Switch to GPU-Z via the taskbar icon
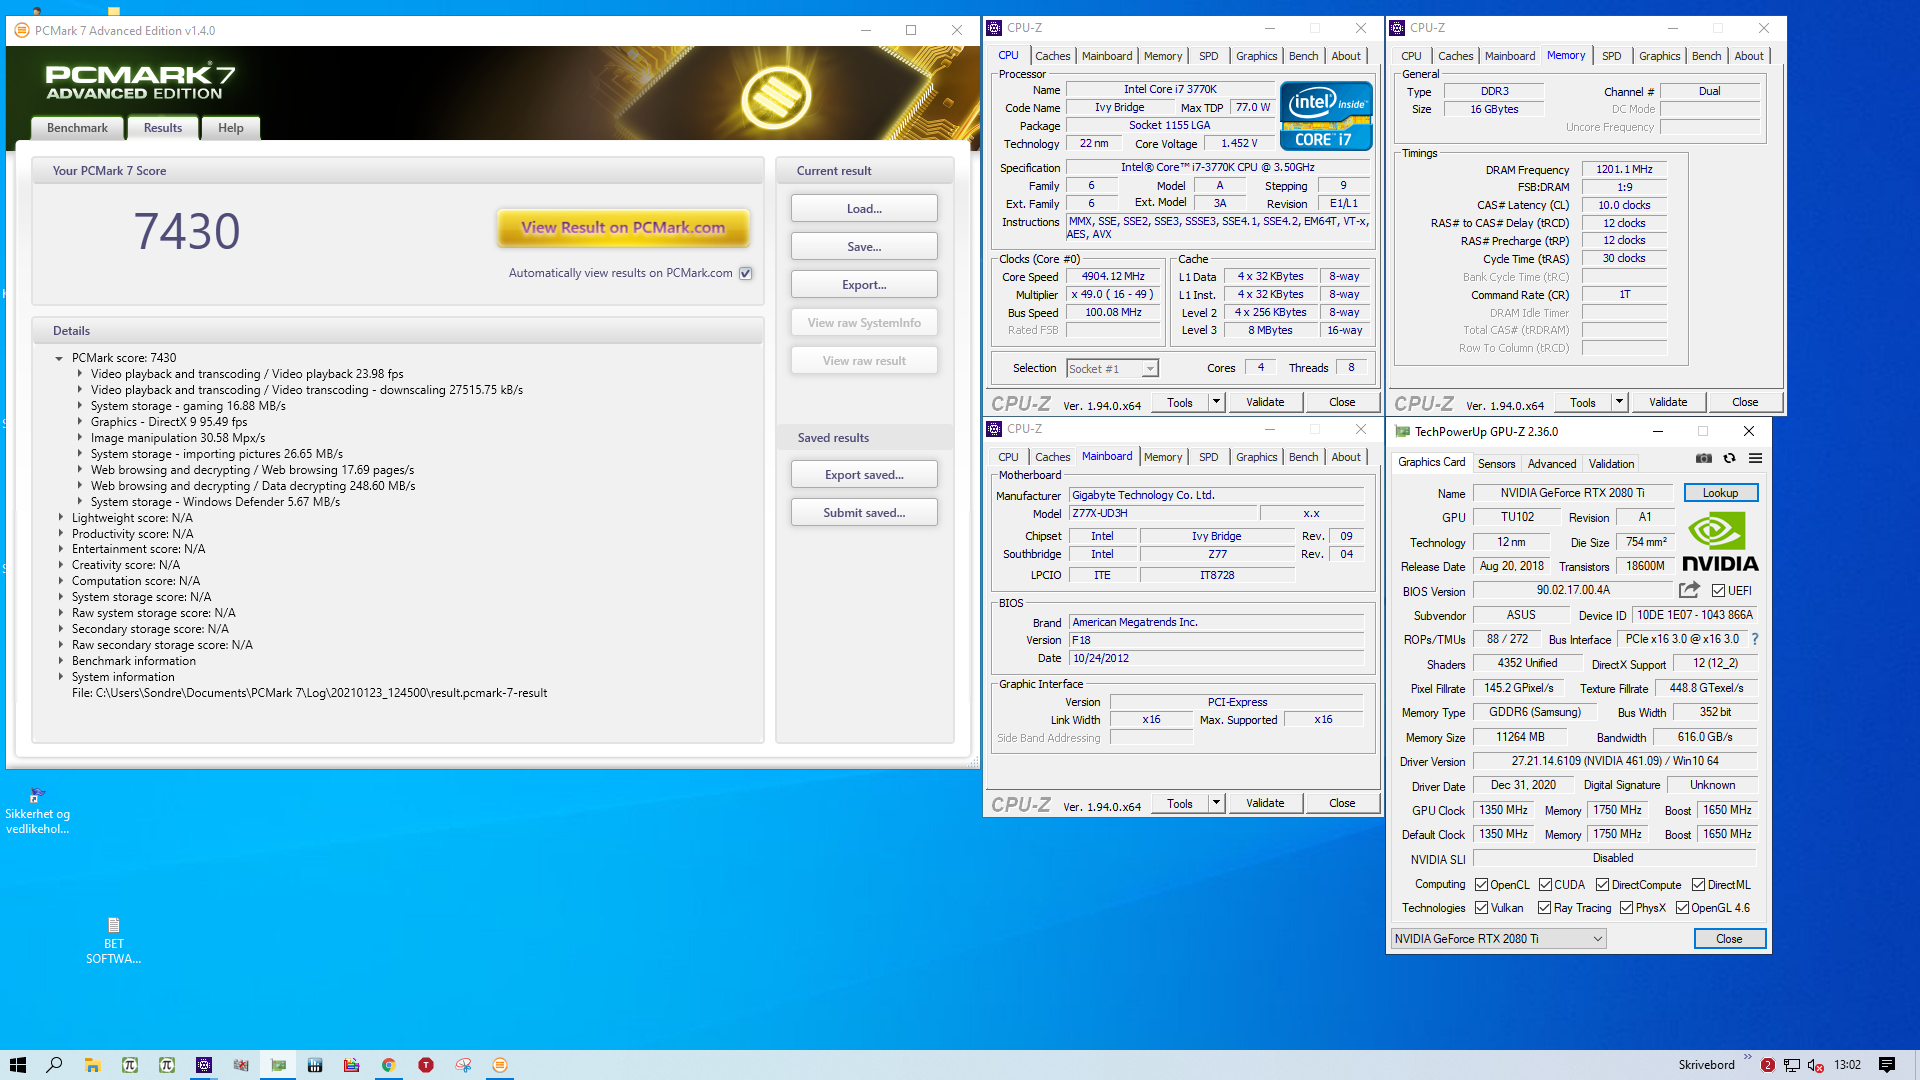The image size is (1920, 1080). [278, 1065]
